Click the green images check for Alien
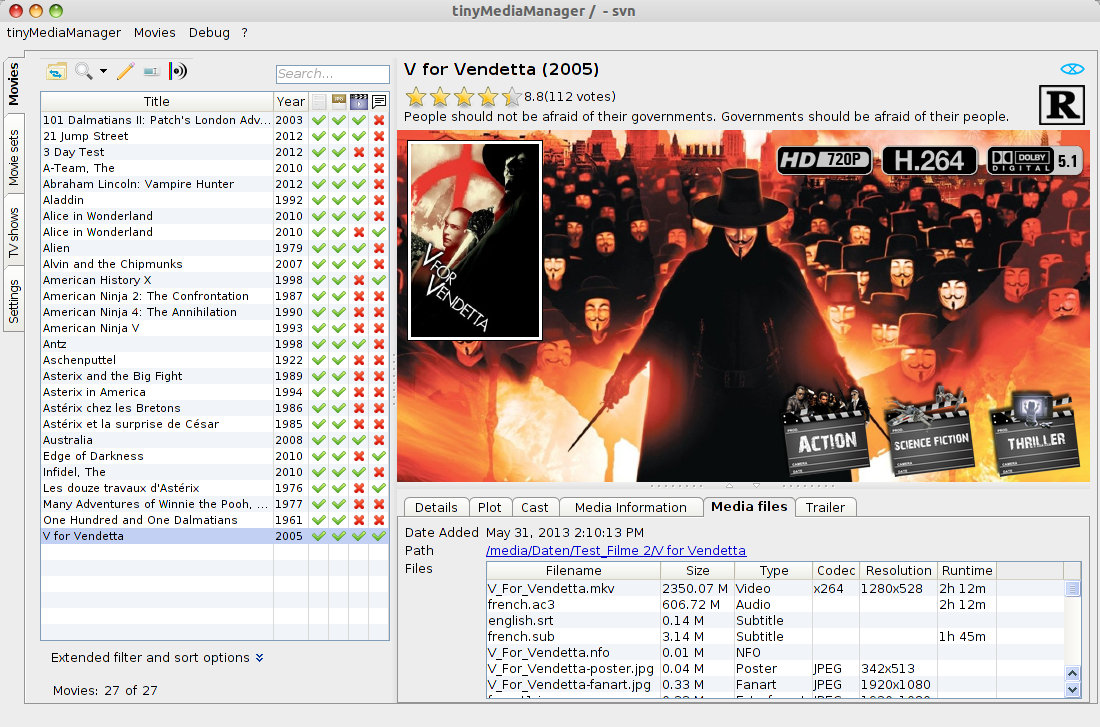 [339, 248]
